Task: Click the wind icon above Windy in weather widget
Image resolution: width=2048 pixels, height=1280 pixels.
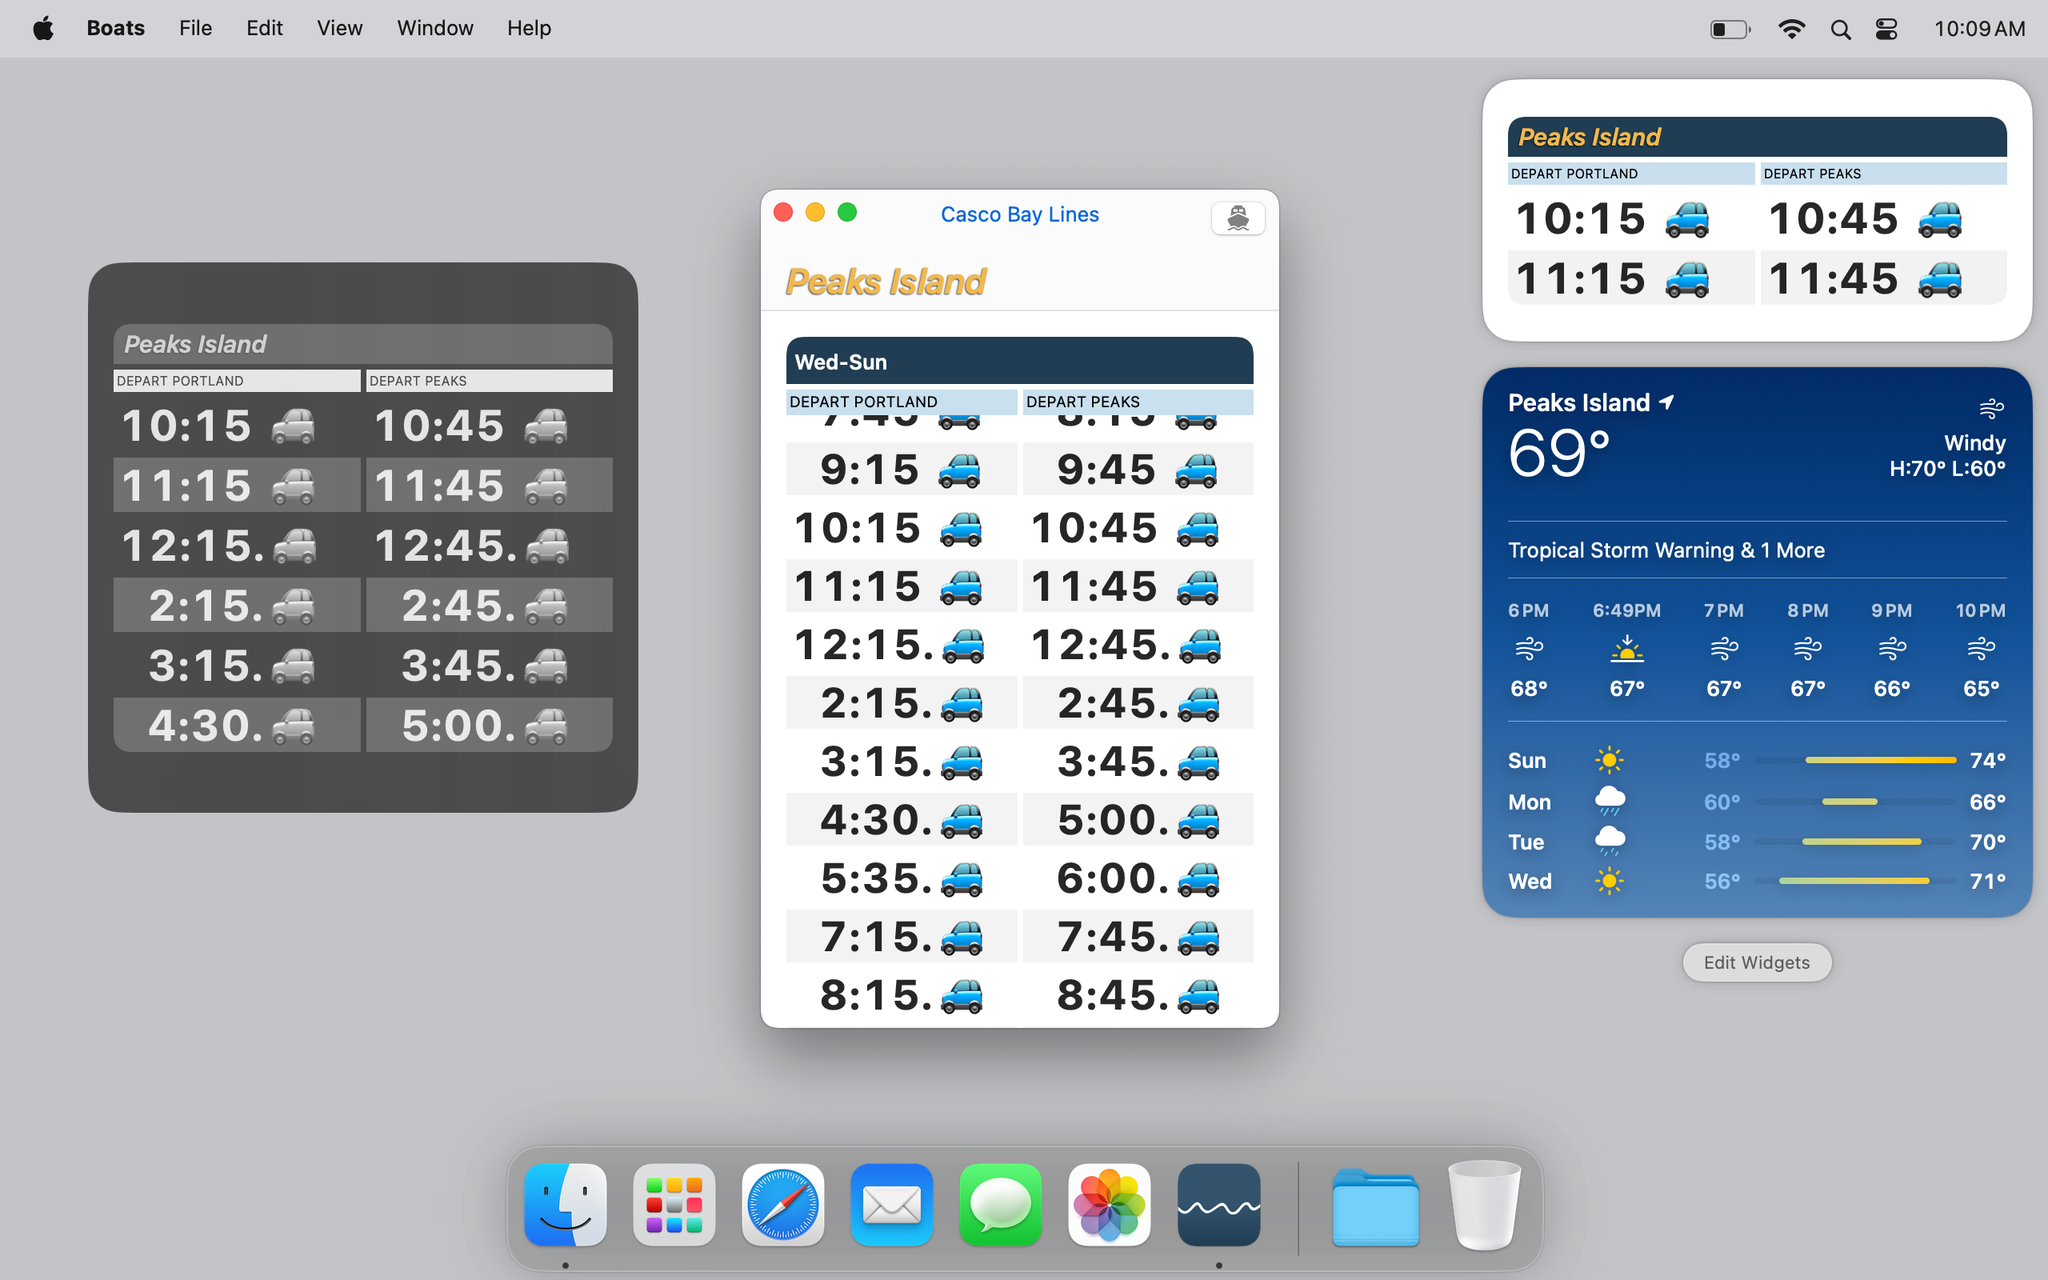Action: coord(1991,408)
